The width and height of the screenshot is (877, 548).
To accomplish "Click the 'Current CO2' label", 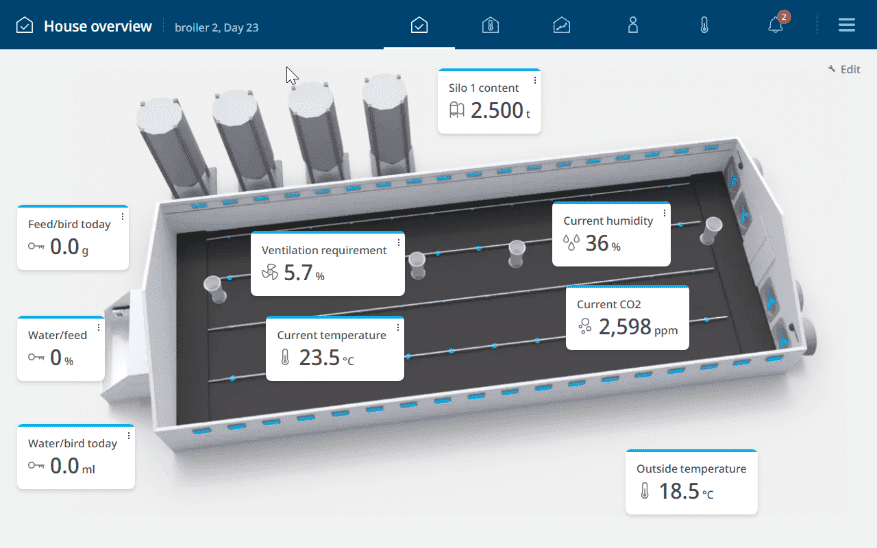I will (609, 304).
